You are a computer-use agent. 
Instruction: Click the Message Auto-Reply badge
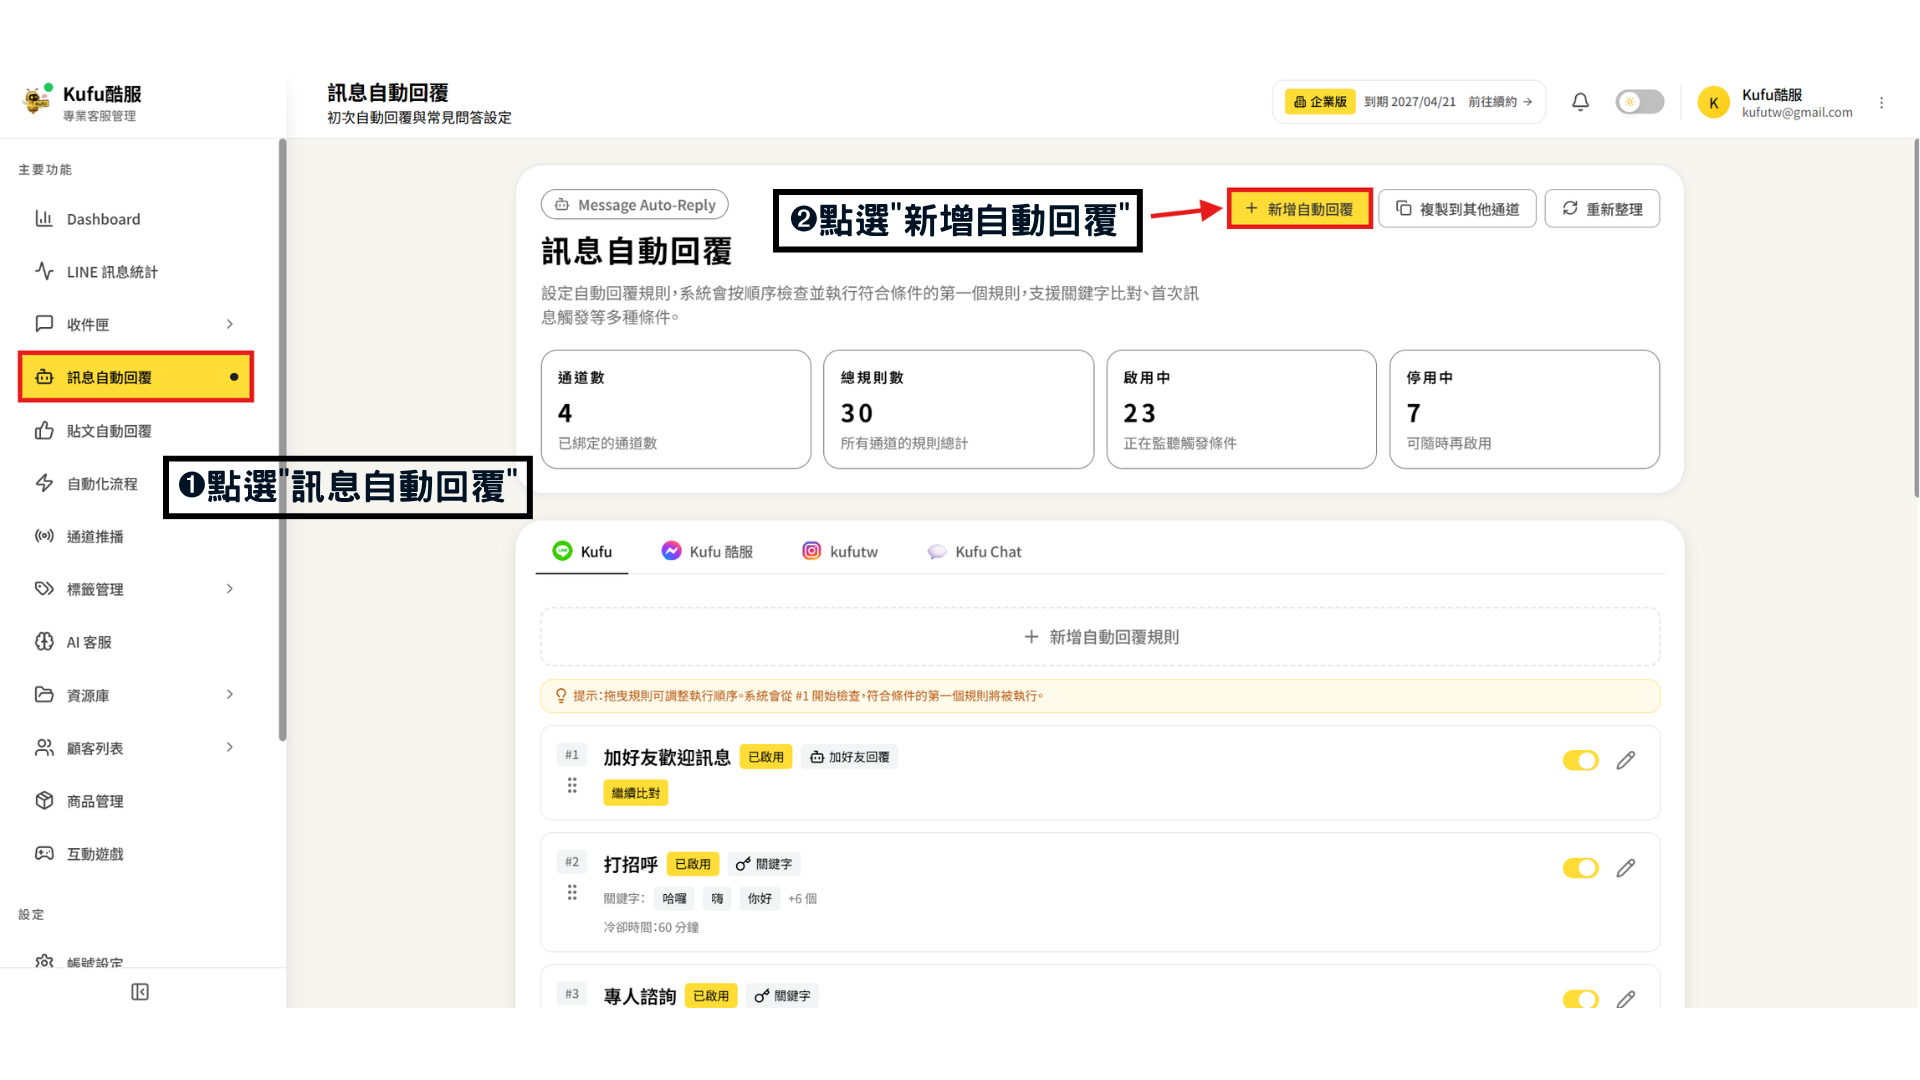[635, 205]
